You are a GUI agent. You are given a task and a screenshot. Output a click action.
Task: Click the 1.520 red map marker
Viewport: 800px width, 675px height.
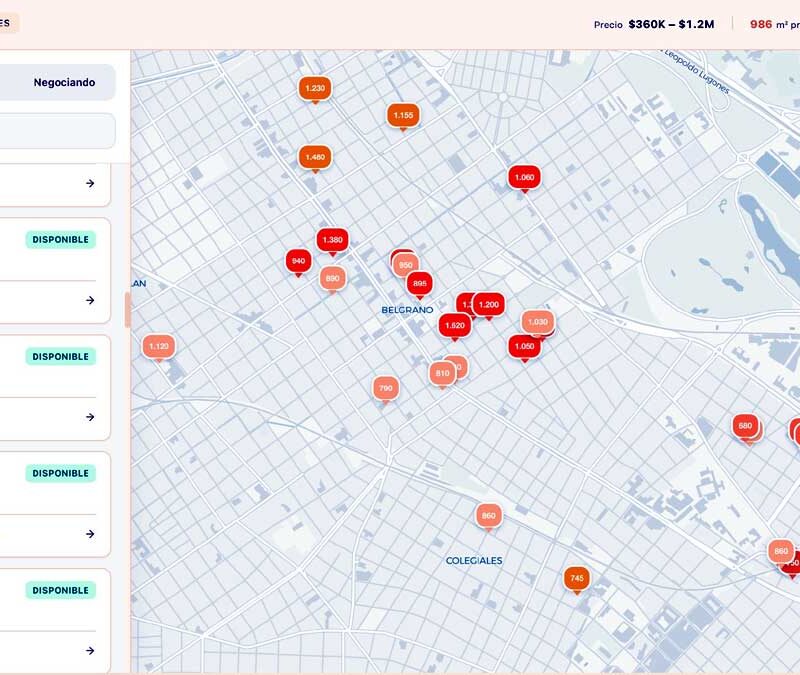[x=454, y=325]
